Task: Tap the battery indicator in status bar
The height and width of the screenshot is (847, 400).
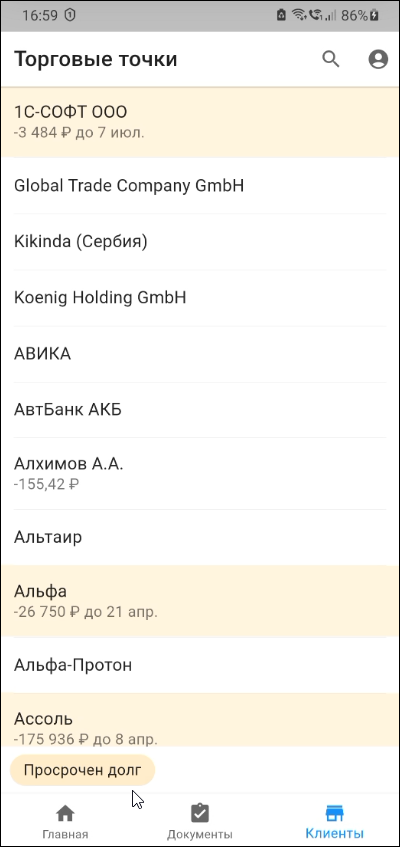Action: tap(374, 16)
